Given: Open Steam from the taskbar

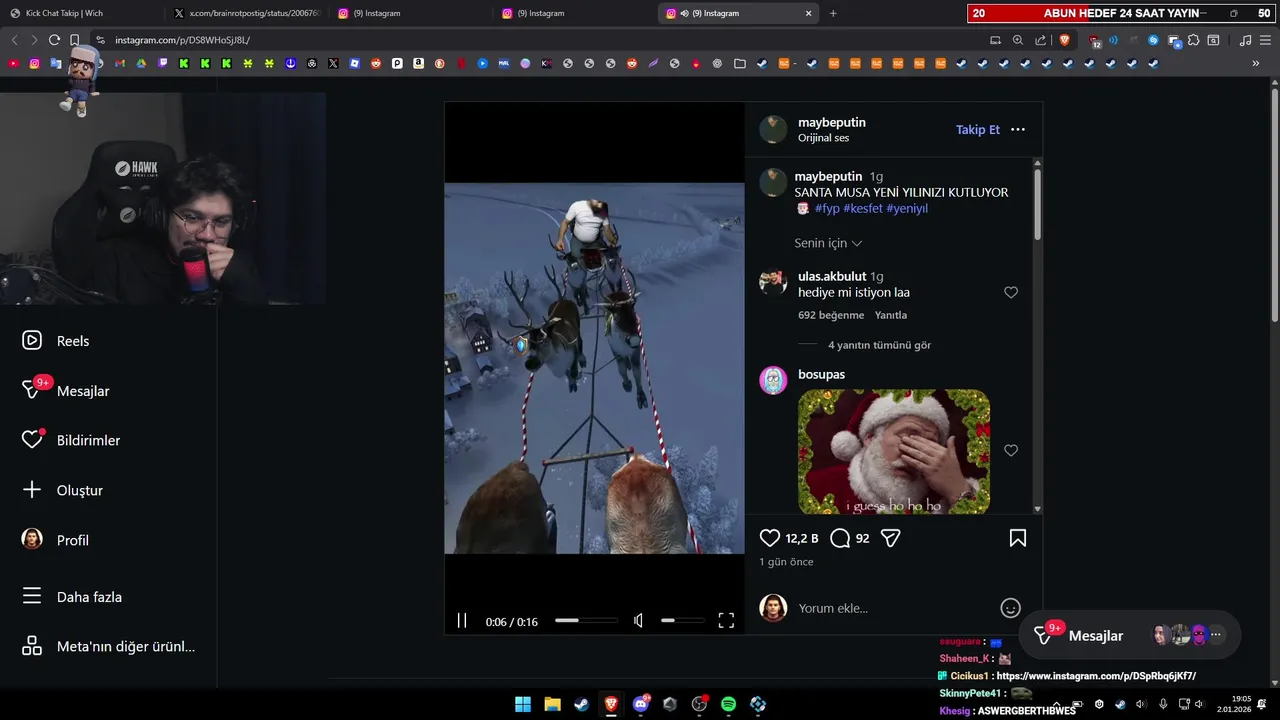Looking at the screenshot, I should 581,704.
